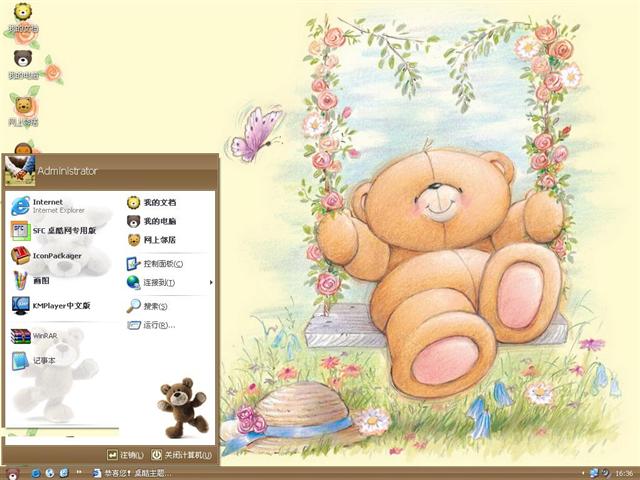Expand hidden tray icons arrow
Screen dimensions: 640x480
pyautogui.click(x=583, y=474)
